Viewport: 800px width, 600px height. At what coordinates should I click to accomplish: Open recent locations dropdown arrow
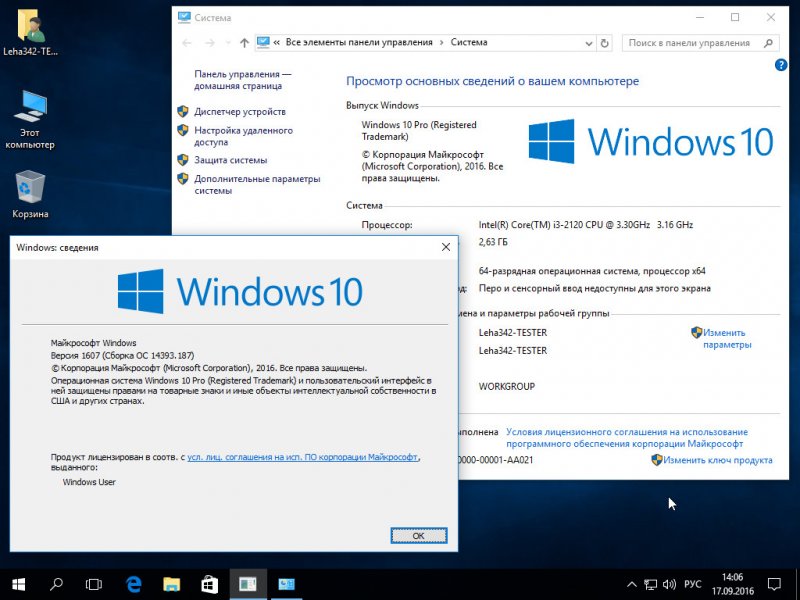pos(228,43)
